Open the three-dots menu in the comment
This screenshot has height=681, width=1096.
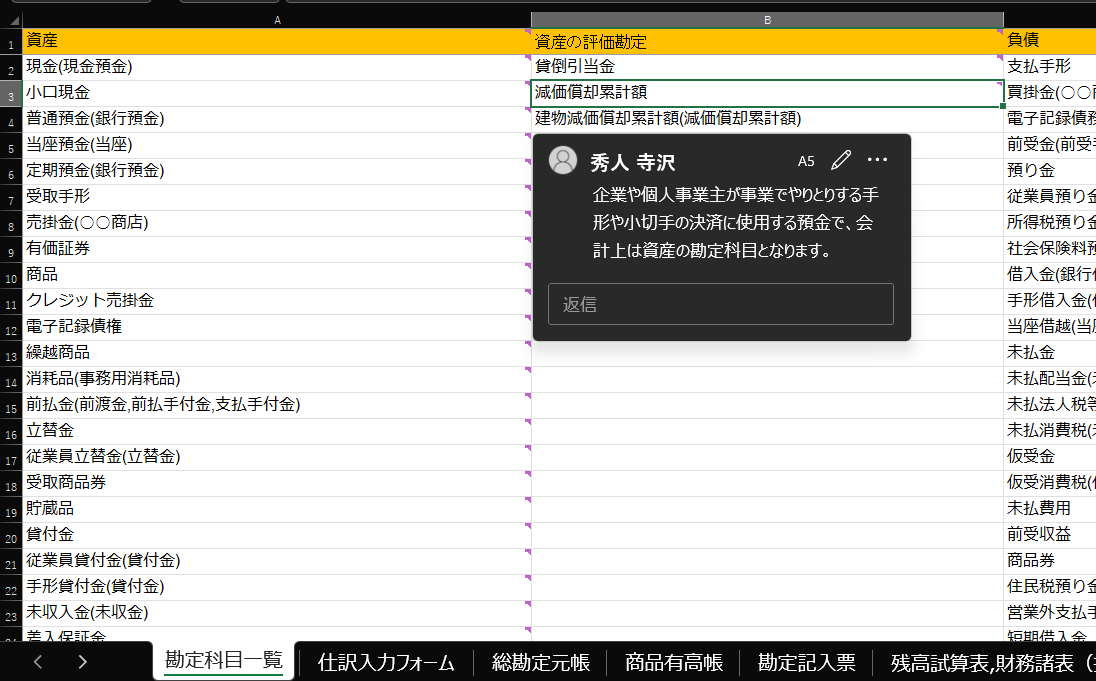click(877, 160)
